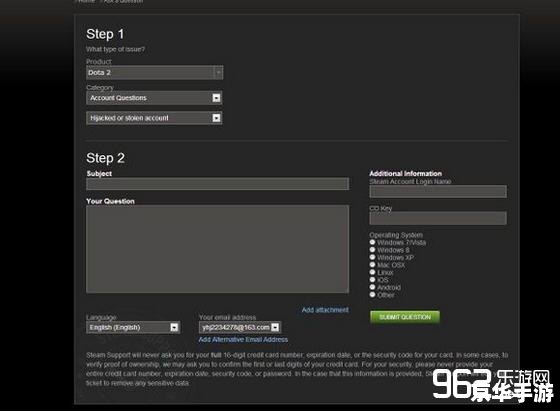Focus the CD Key input field
Image resolution: width=560 pixels, height=411 pixels.
pos(438,218)
